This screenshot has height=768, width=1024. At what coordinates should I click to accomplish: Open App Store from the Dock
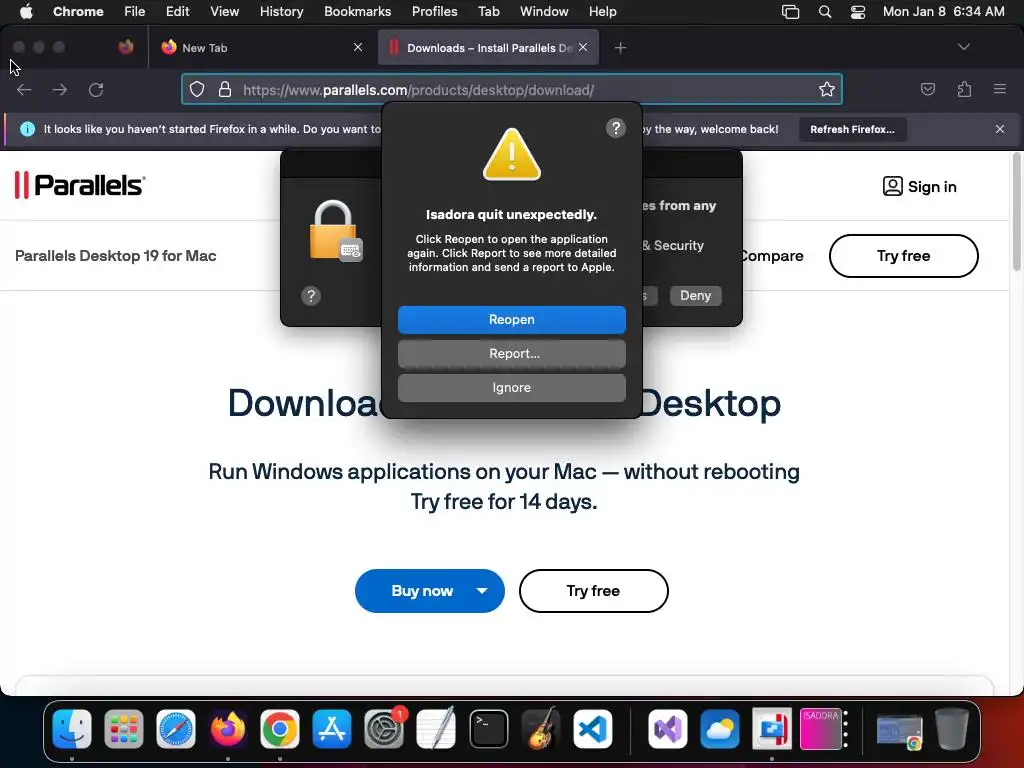332,729
